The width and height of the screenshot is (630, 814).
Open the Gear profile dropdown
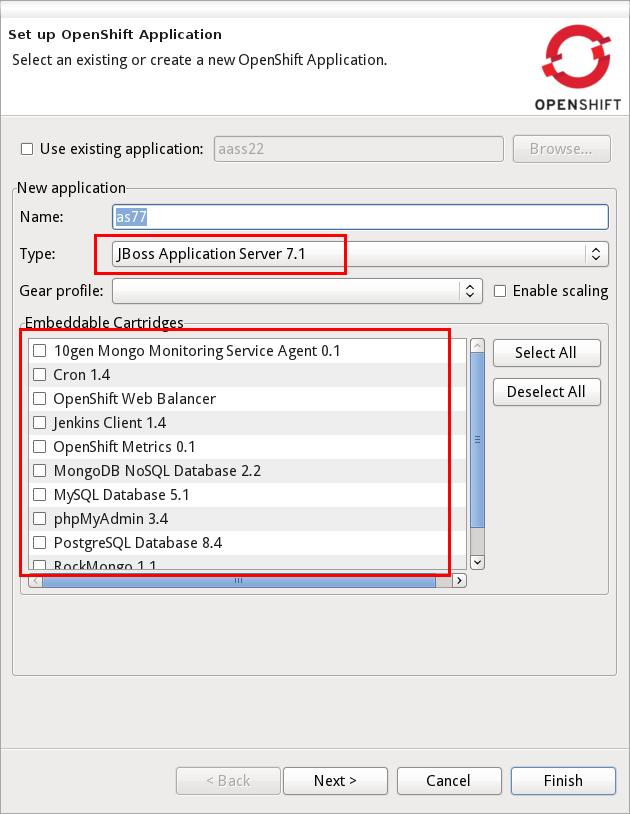(x=297, y=291)
